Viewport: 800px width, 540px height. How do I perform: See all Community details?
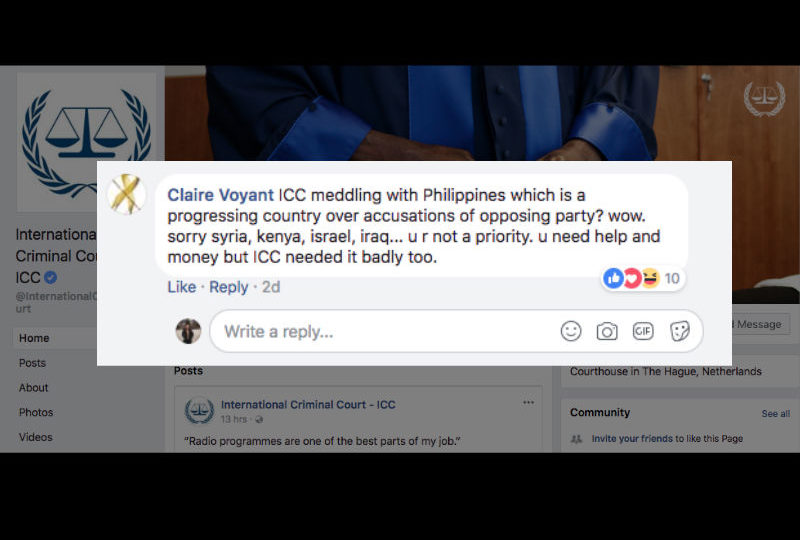tap(776, 413)
